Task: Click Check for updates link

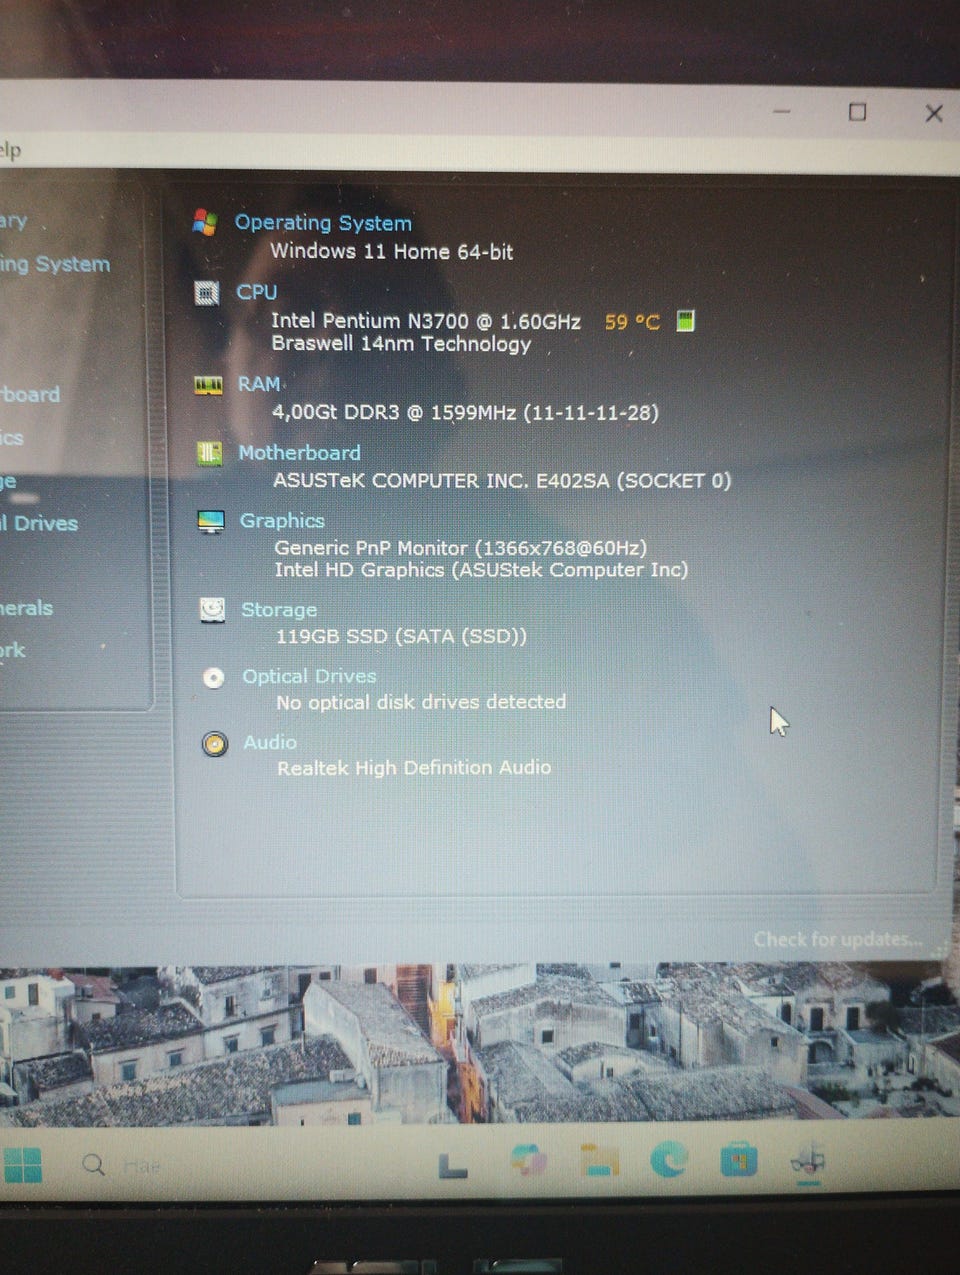Action: pos(838,940)
